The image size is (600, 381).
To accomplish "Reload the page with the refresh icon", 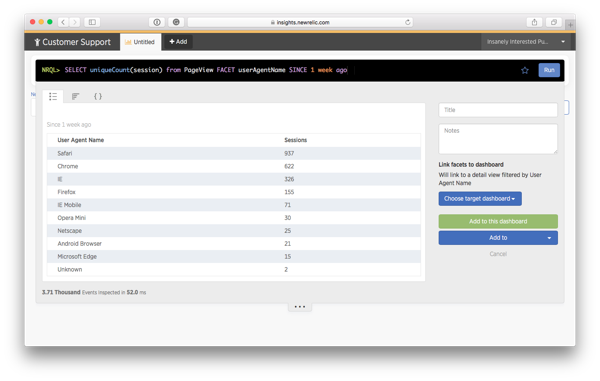I will [408, 22].
